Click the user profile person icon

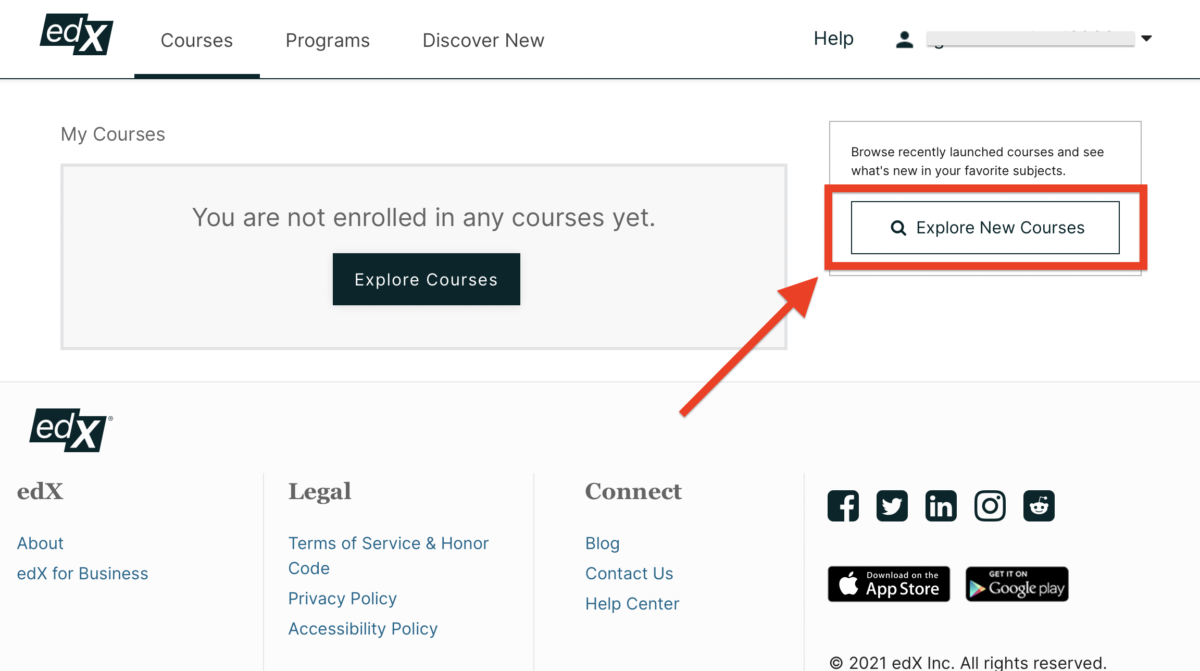coord(904,39)
